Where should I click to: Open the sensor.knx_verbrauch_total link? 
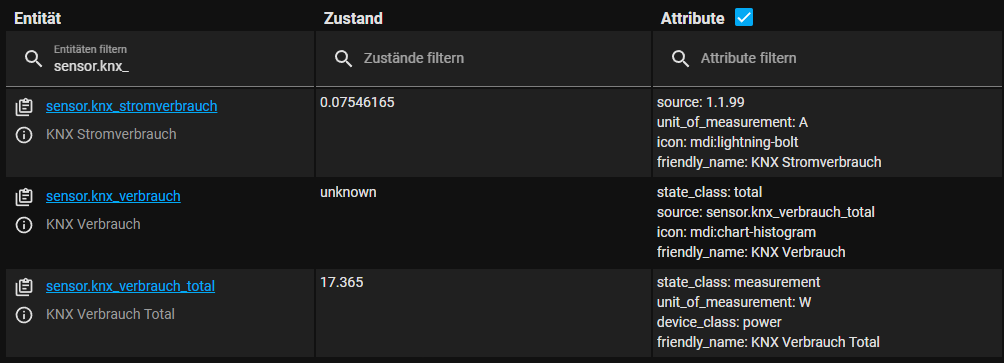(131, 286)
